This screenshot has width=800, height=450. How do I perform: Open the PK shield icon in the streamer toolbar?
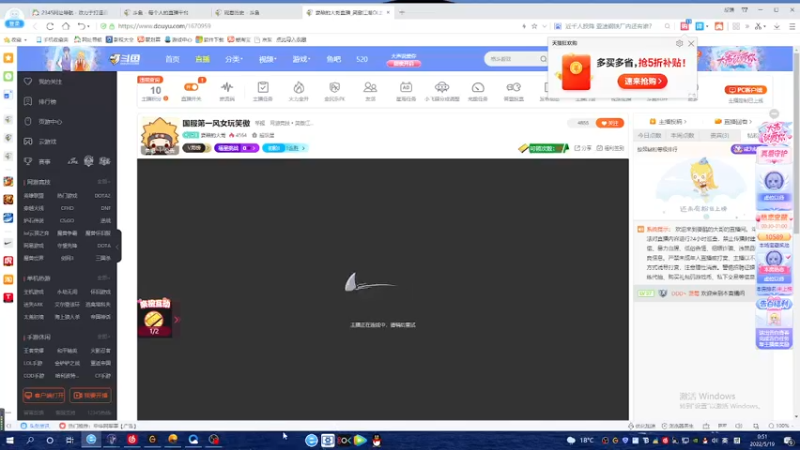[x=335, y=87]
